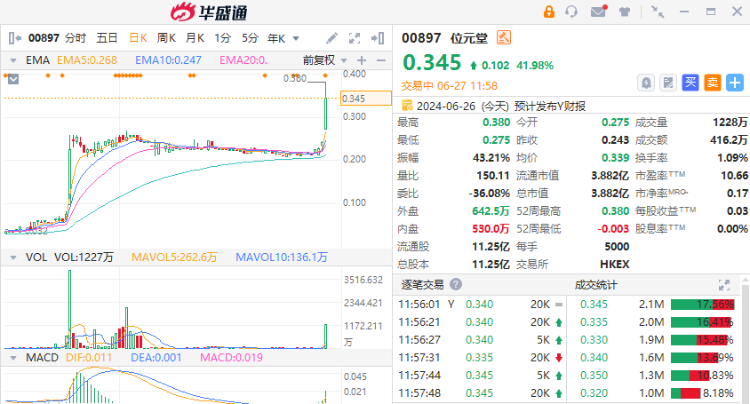Open the more periods dropdown arrow after 年K
The width and height of the screenshot is (750, 404).
click(296, 39)
